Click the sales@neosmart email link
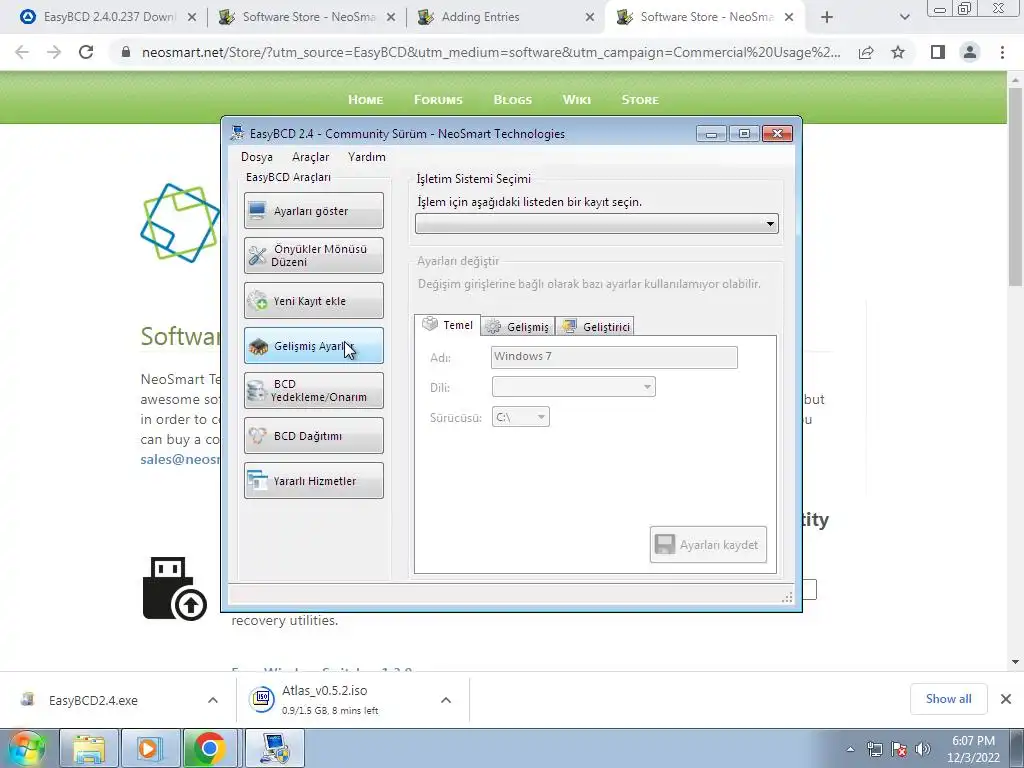Viewport: 1024px width, 768px height. (180, 459)
